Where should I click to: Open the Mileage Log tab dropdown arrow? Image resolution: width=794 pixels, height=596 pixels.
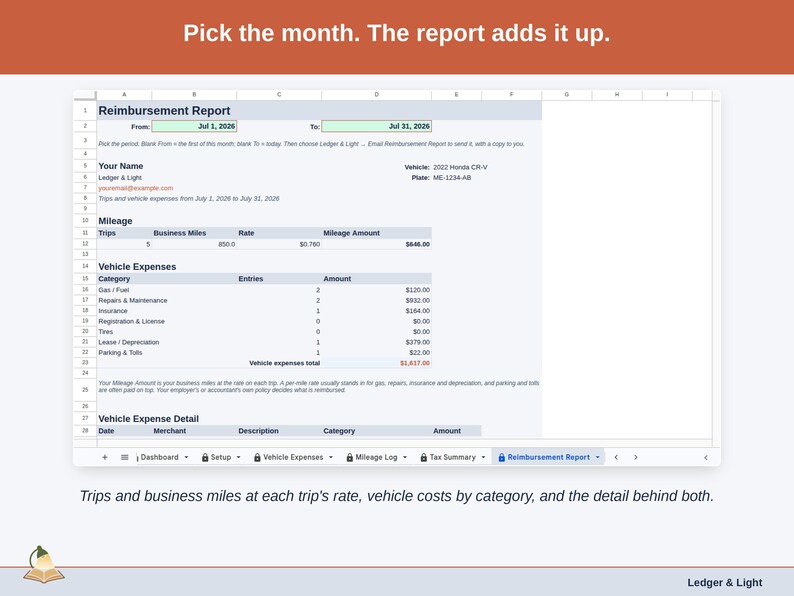(405, 457)
